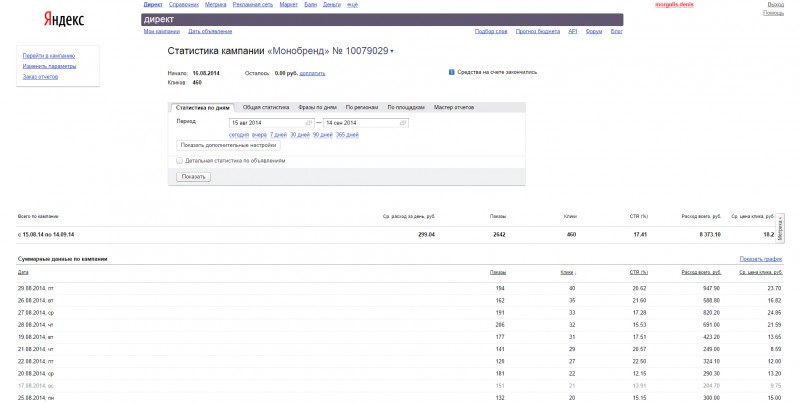
Task: Click the blue info icon near funds notice
Action: (x=452, y=72)
